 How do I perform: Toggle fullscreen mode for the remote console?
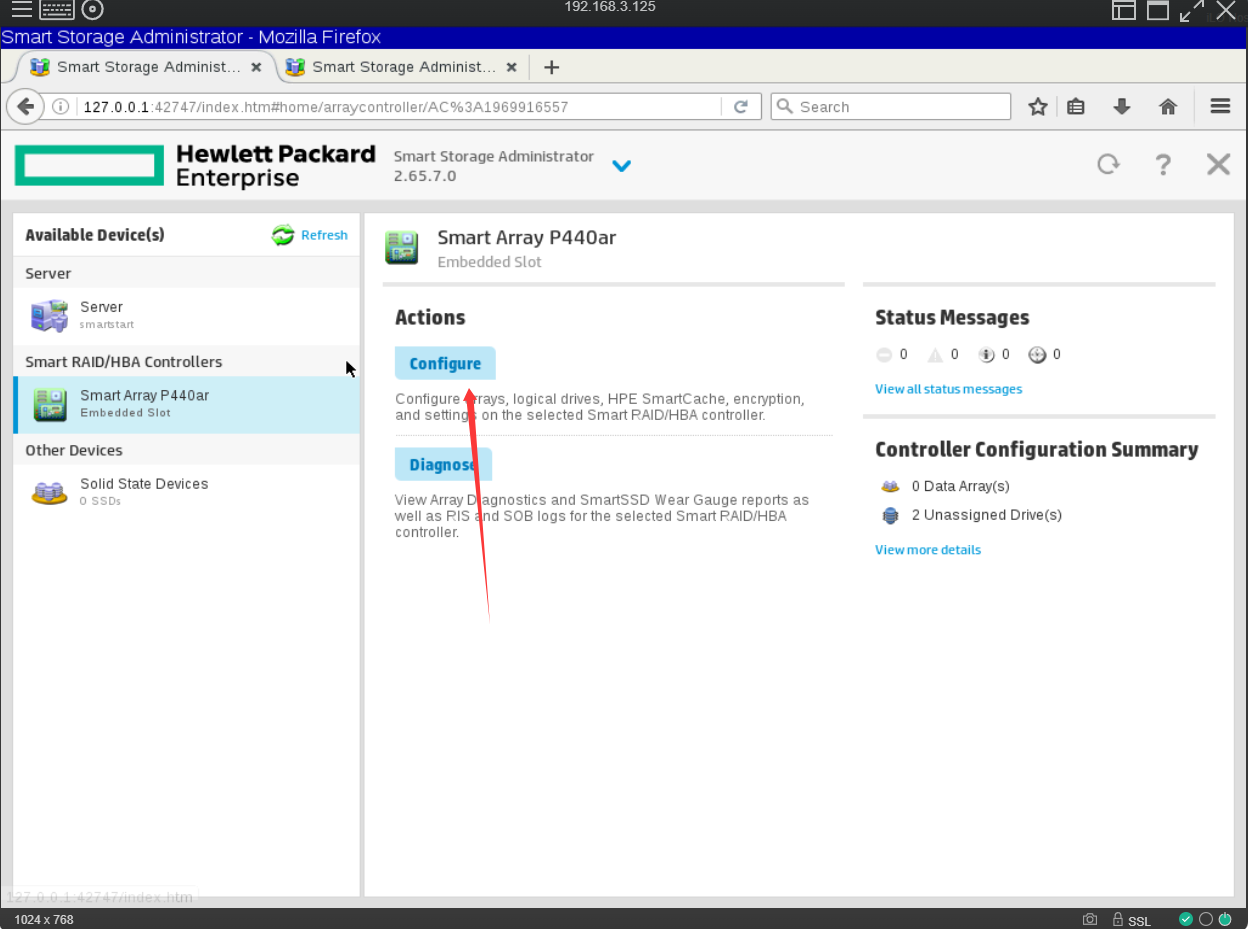click(x=1192, y=10)
